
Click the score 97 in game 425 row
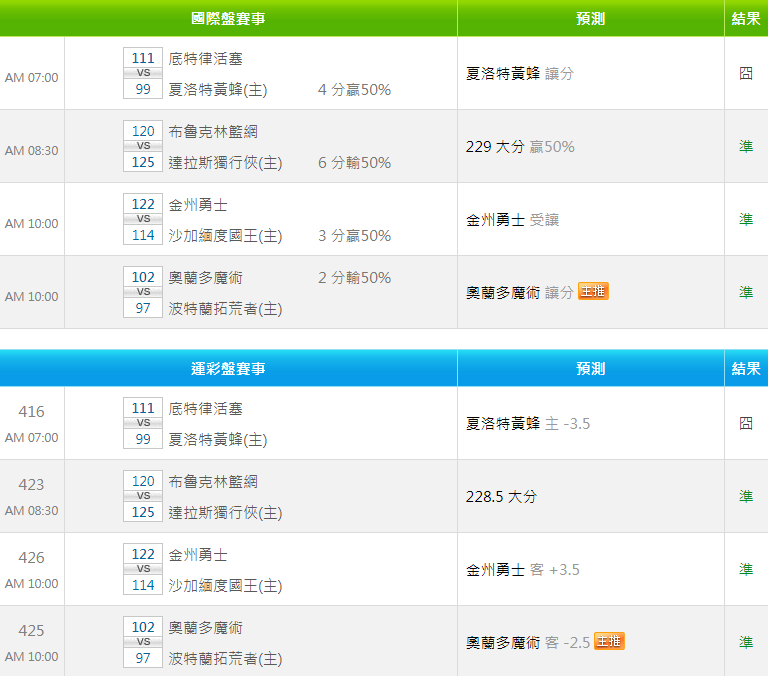coord(143,658)
